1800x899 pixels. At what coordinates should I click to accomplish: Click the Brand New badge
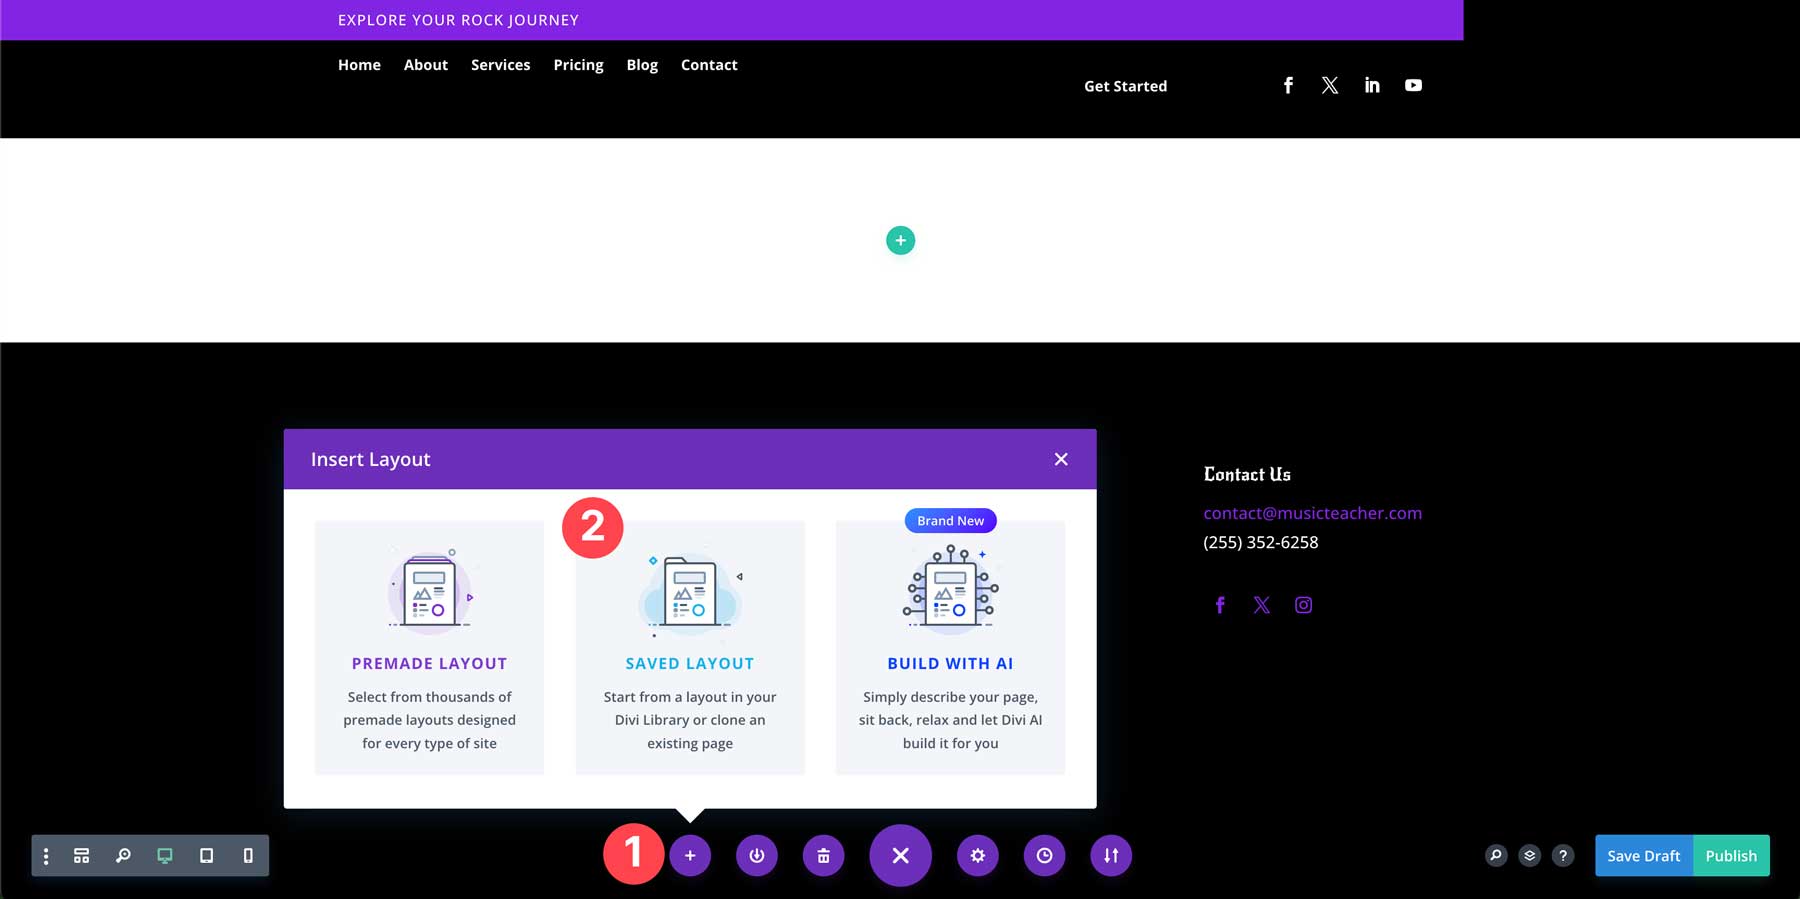coord(950,521)
